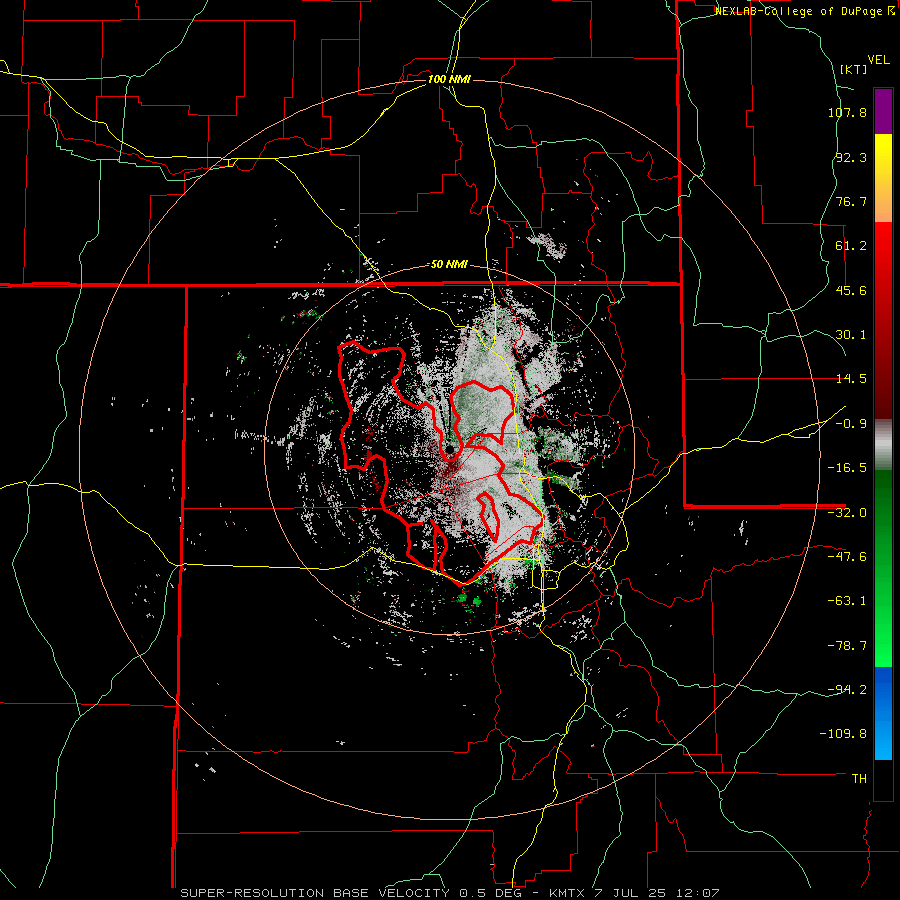Image resolution: width=900 pixels, height=900 pixels.
Task: Click the -47.6 velocity scale value
Action: [847, 557]
